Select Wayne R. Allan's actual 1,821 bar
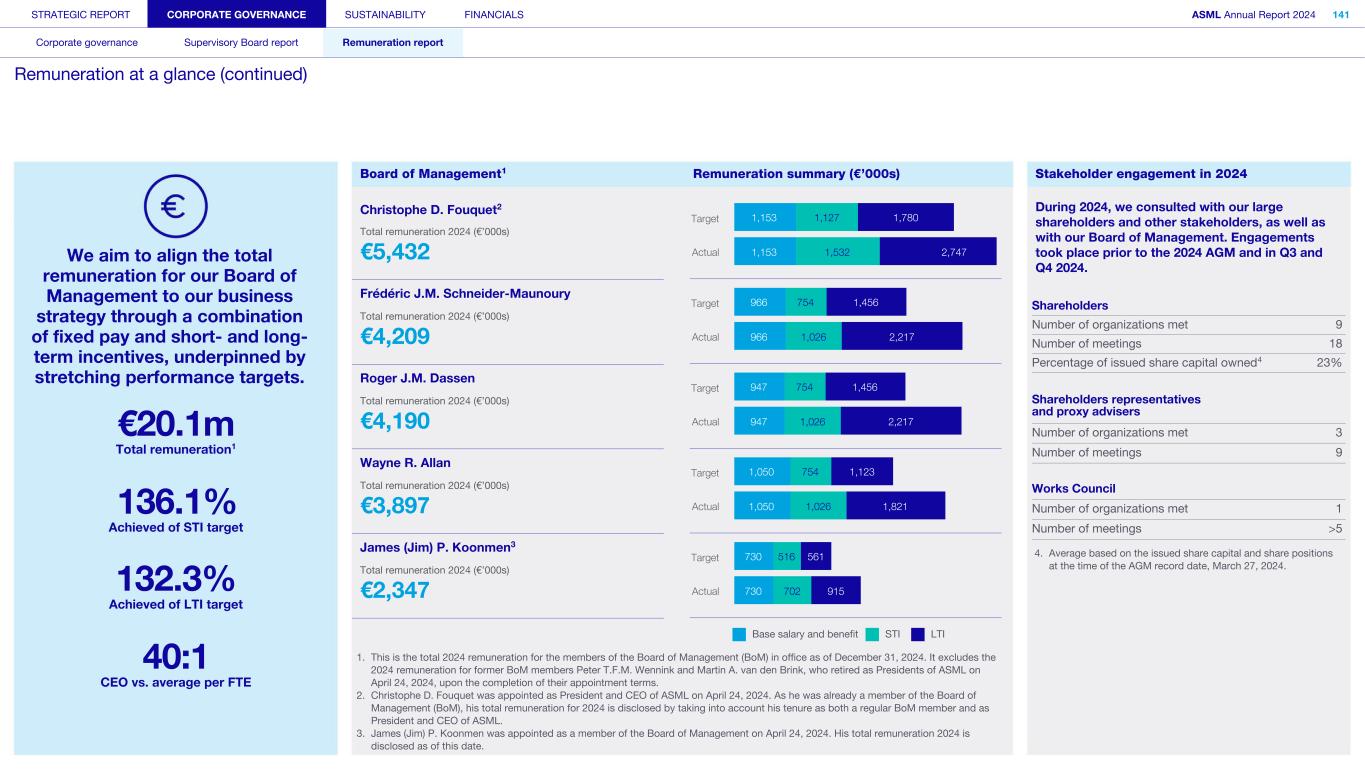1365x769 pixels. 895,506
